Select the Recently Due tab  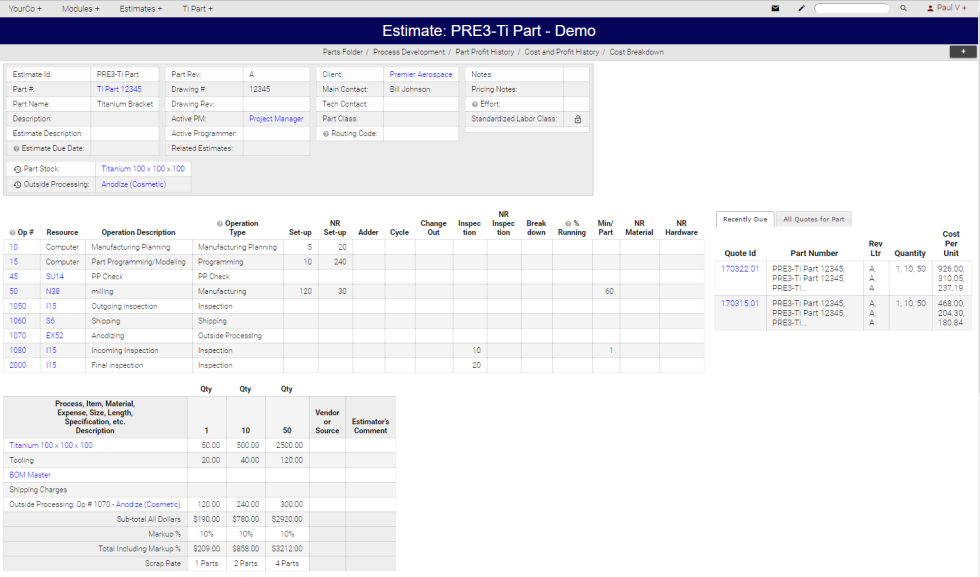745,219
